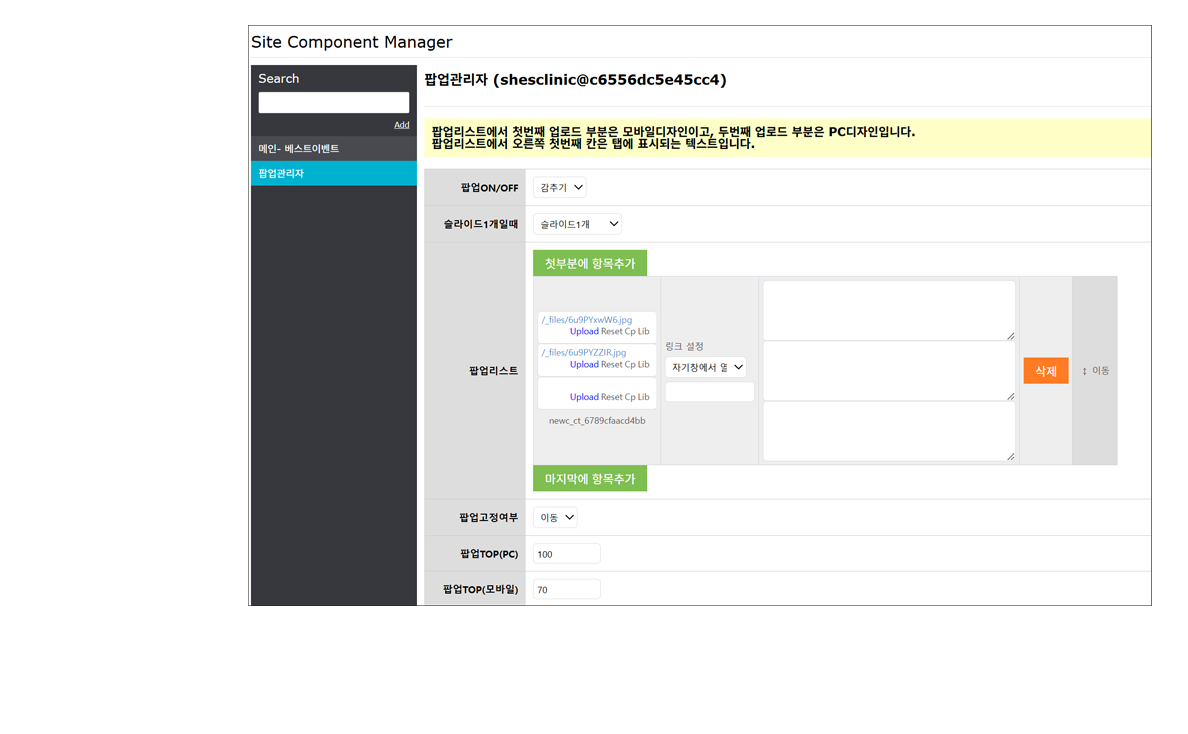The image size is (1188, 734).
Task: Click the ↕ 이동 move handle
Action: pyautogui.click(x=1096, y=370)
